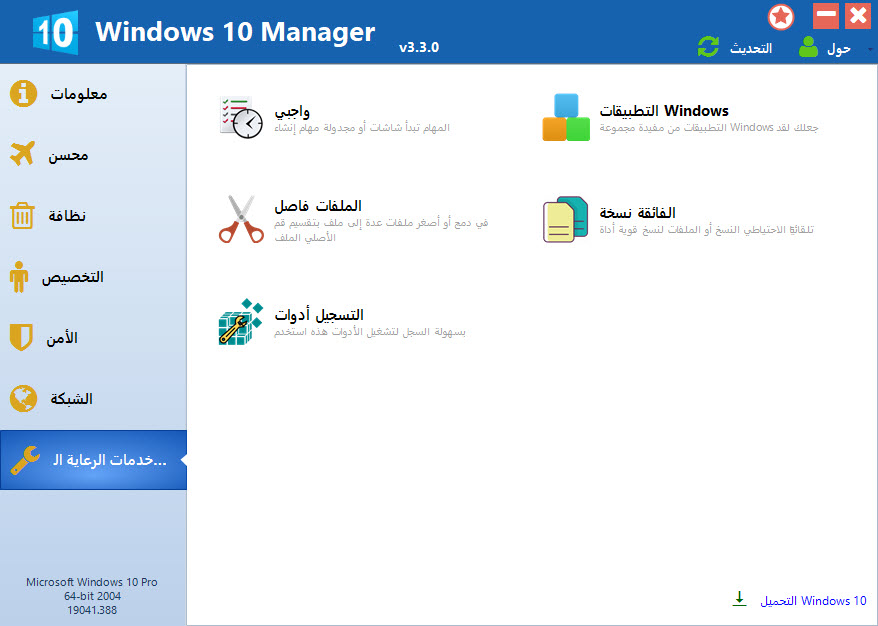
Task: Click the green user About icon
Action: click(808, 47)
